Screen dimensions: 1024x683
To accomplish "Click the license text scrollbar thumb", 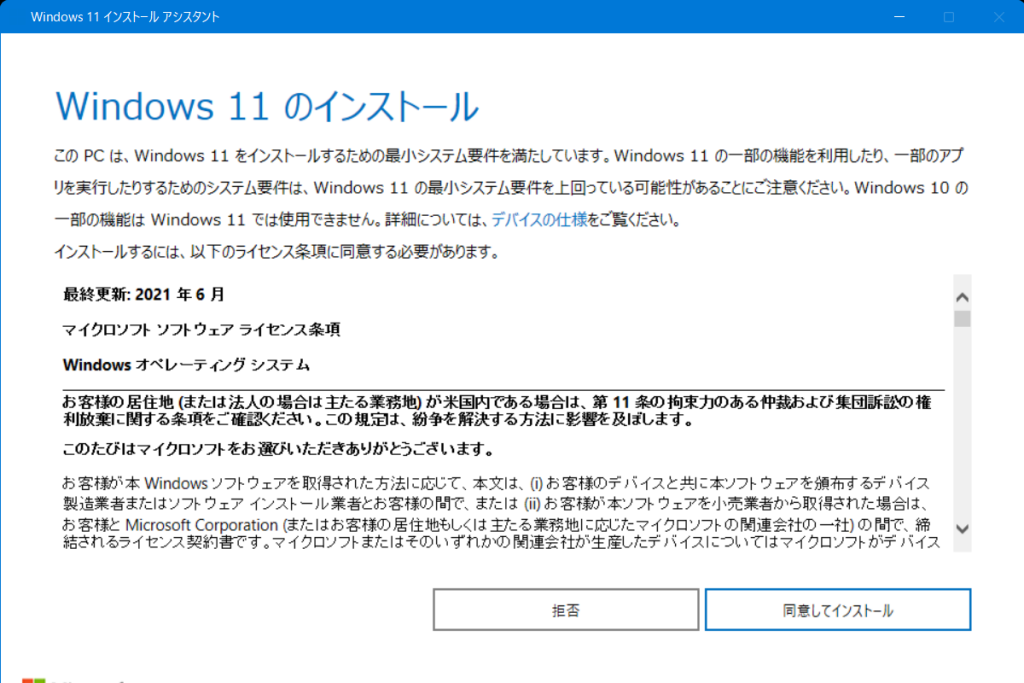I will point(962,319).
